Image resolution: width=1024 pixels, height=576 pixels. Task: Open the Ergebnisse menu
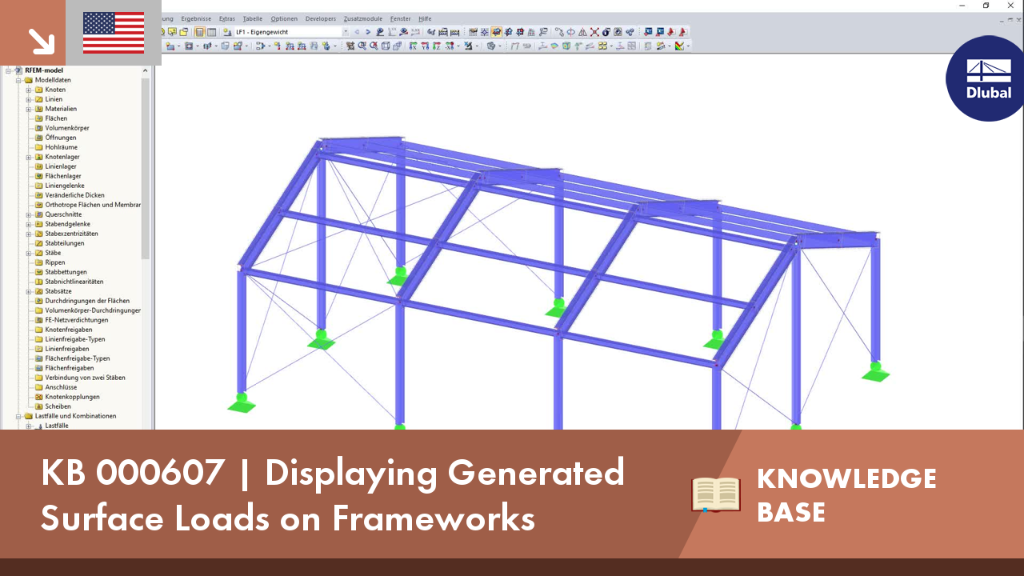[196, 19]
